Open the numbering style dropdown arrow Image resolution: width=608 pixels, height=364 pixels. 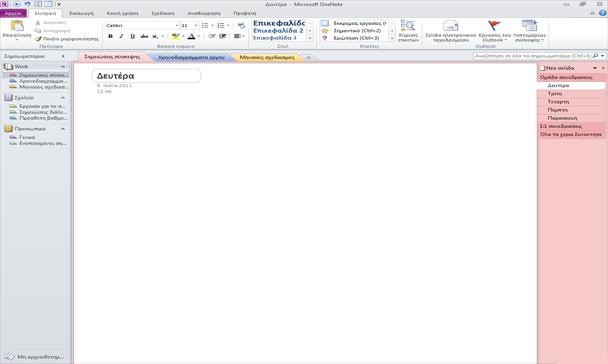pyautogui.click(x=228, y=25)
